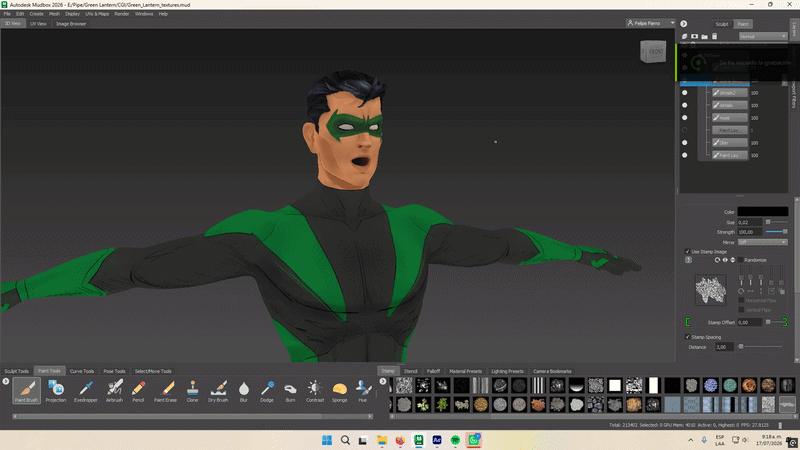Select the Paint Brush tool
Image resolution: width=800 pixels, height=450 pixels.
click(27, 391)
